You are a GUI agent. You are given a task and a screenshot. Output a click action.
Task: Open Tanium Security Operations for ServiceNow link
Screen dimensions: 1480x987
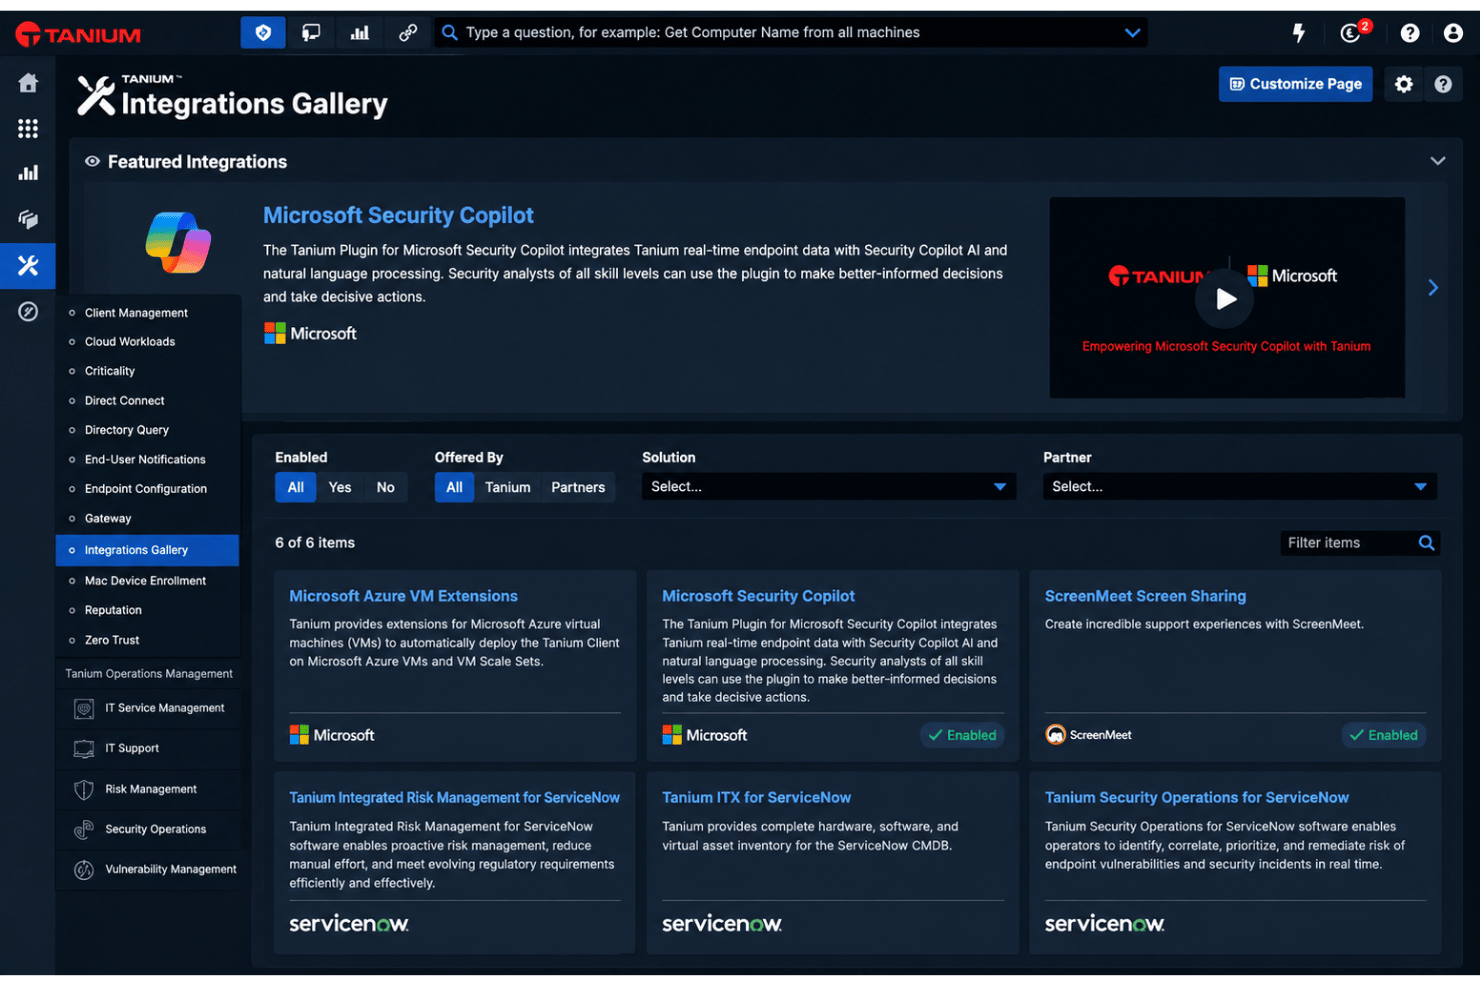[x=1196, y=798]
